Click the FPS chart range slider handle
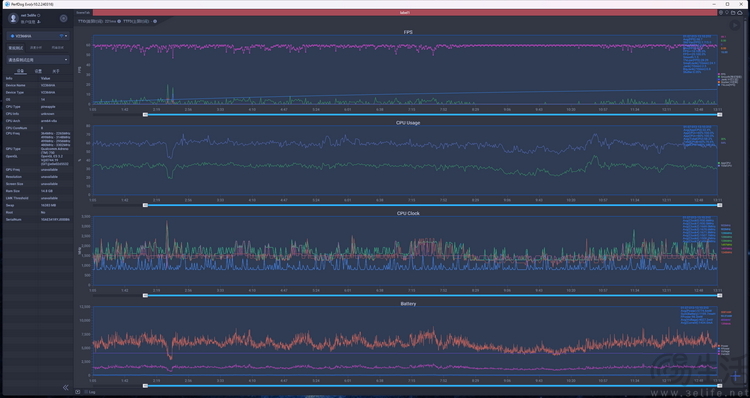 [x=145, y=115]
